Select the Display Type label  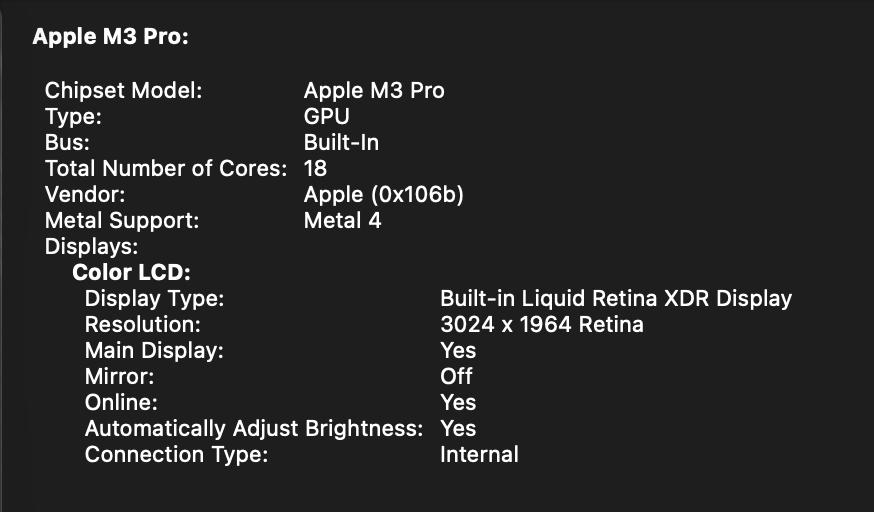coord(154,298)
